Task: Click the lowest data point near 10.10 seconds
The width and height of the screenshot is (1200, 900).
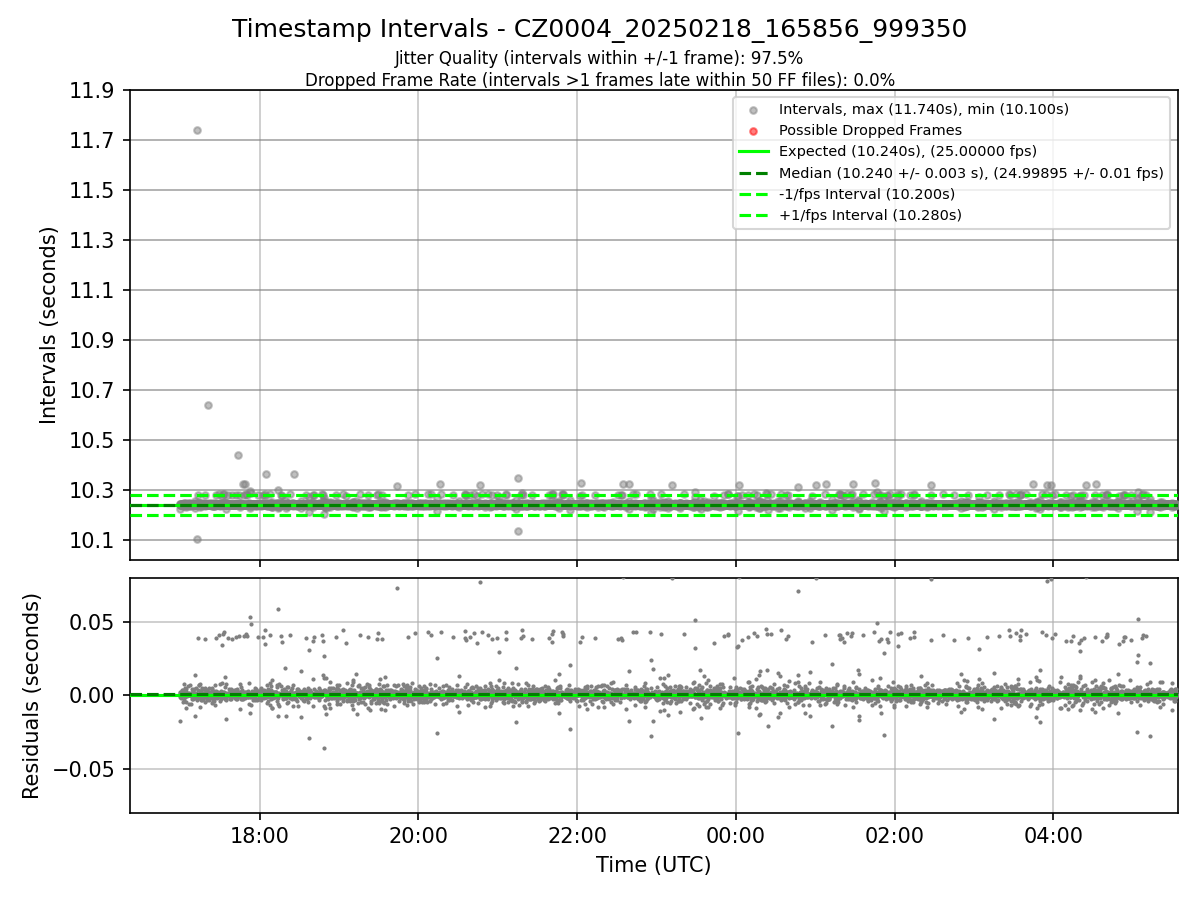Action: pos(197,539)
